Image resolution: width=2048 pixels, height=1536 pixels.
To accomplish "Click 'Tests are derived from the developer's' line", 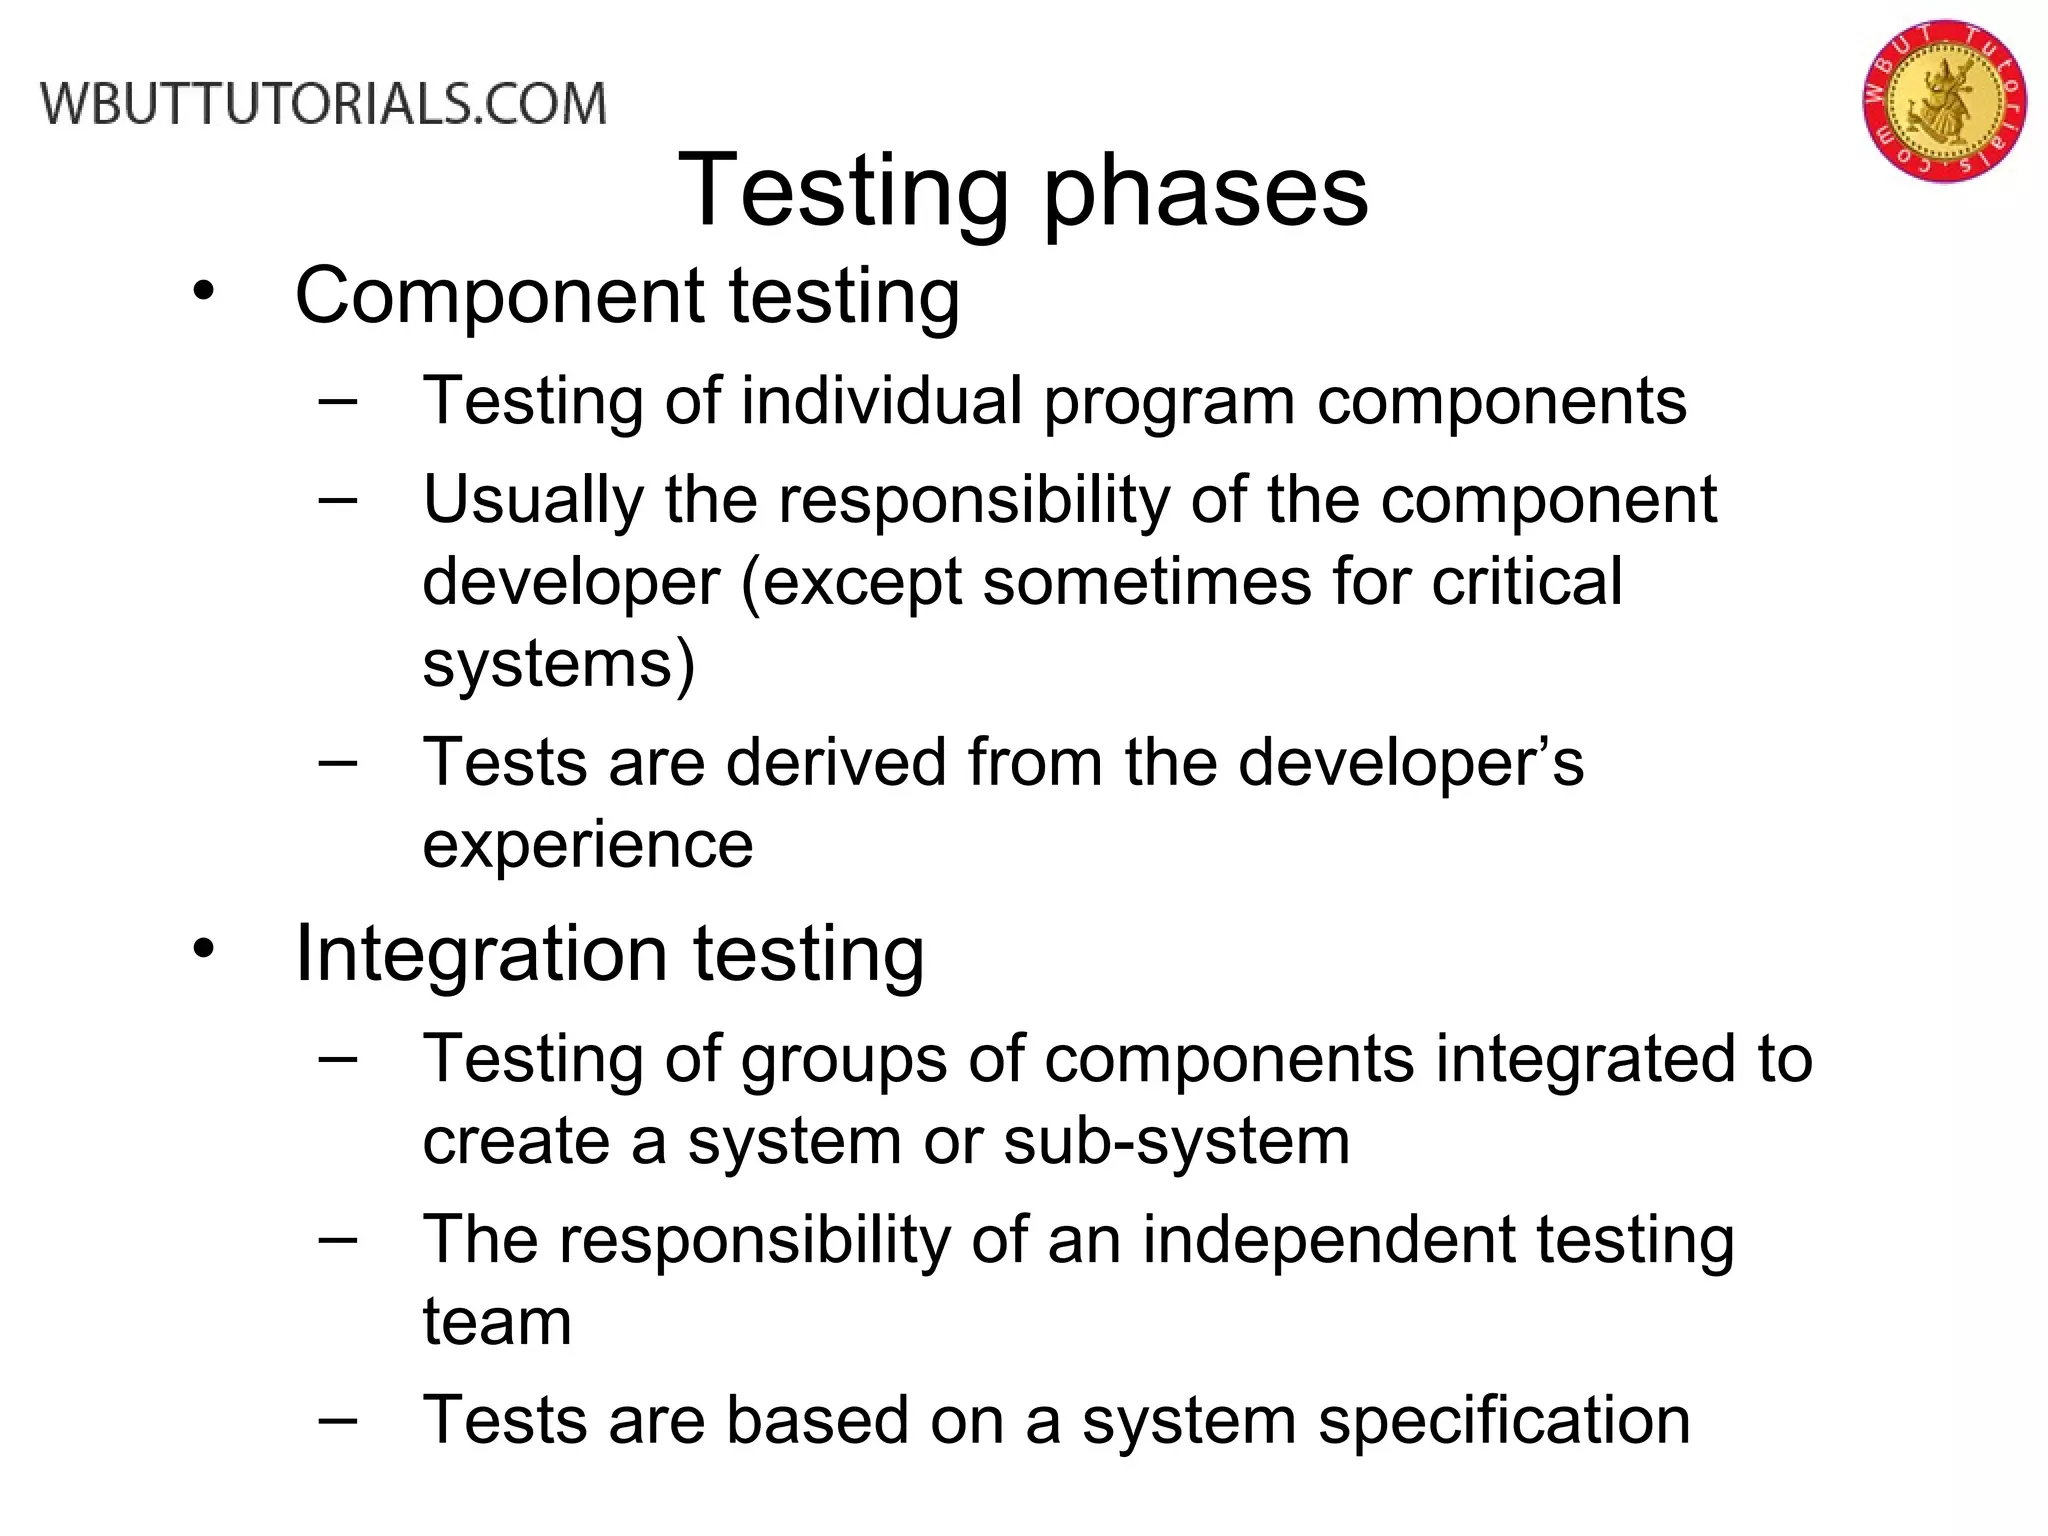I will 1003,762.
